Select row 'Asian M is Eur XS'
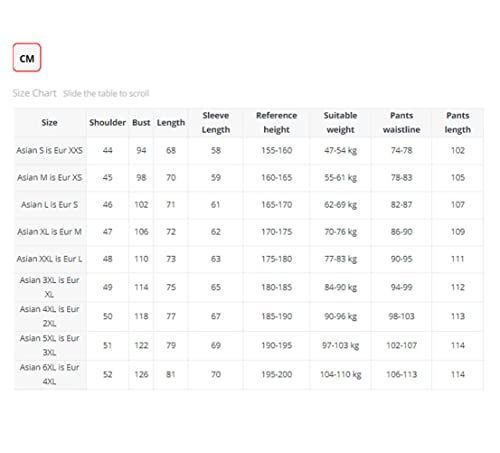 (249, 178)
